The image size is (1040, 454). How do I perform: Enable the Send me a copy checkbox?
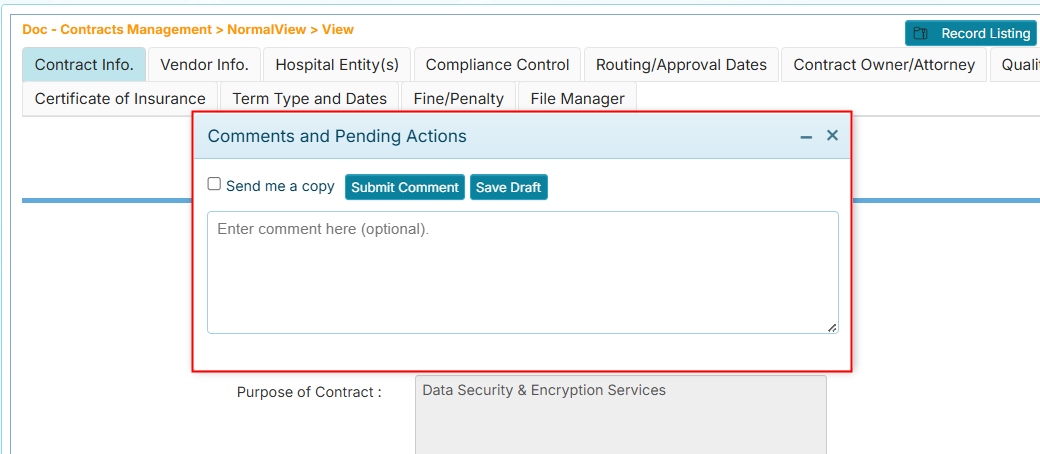tap(214, 184)
